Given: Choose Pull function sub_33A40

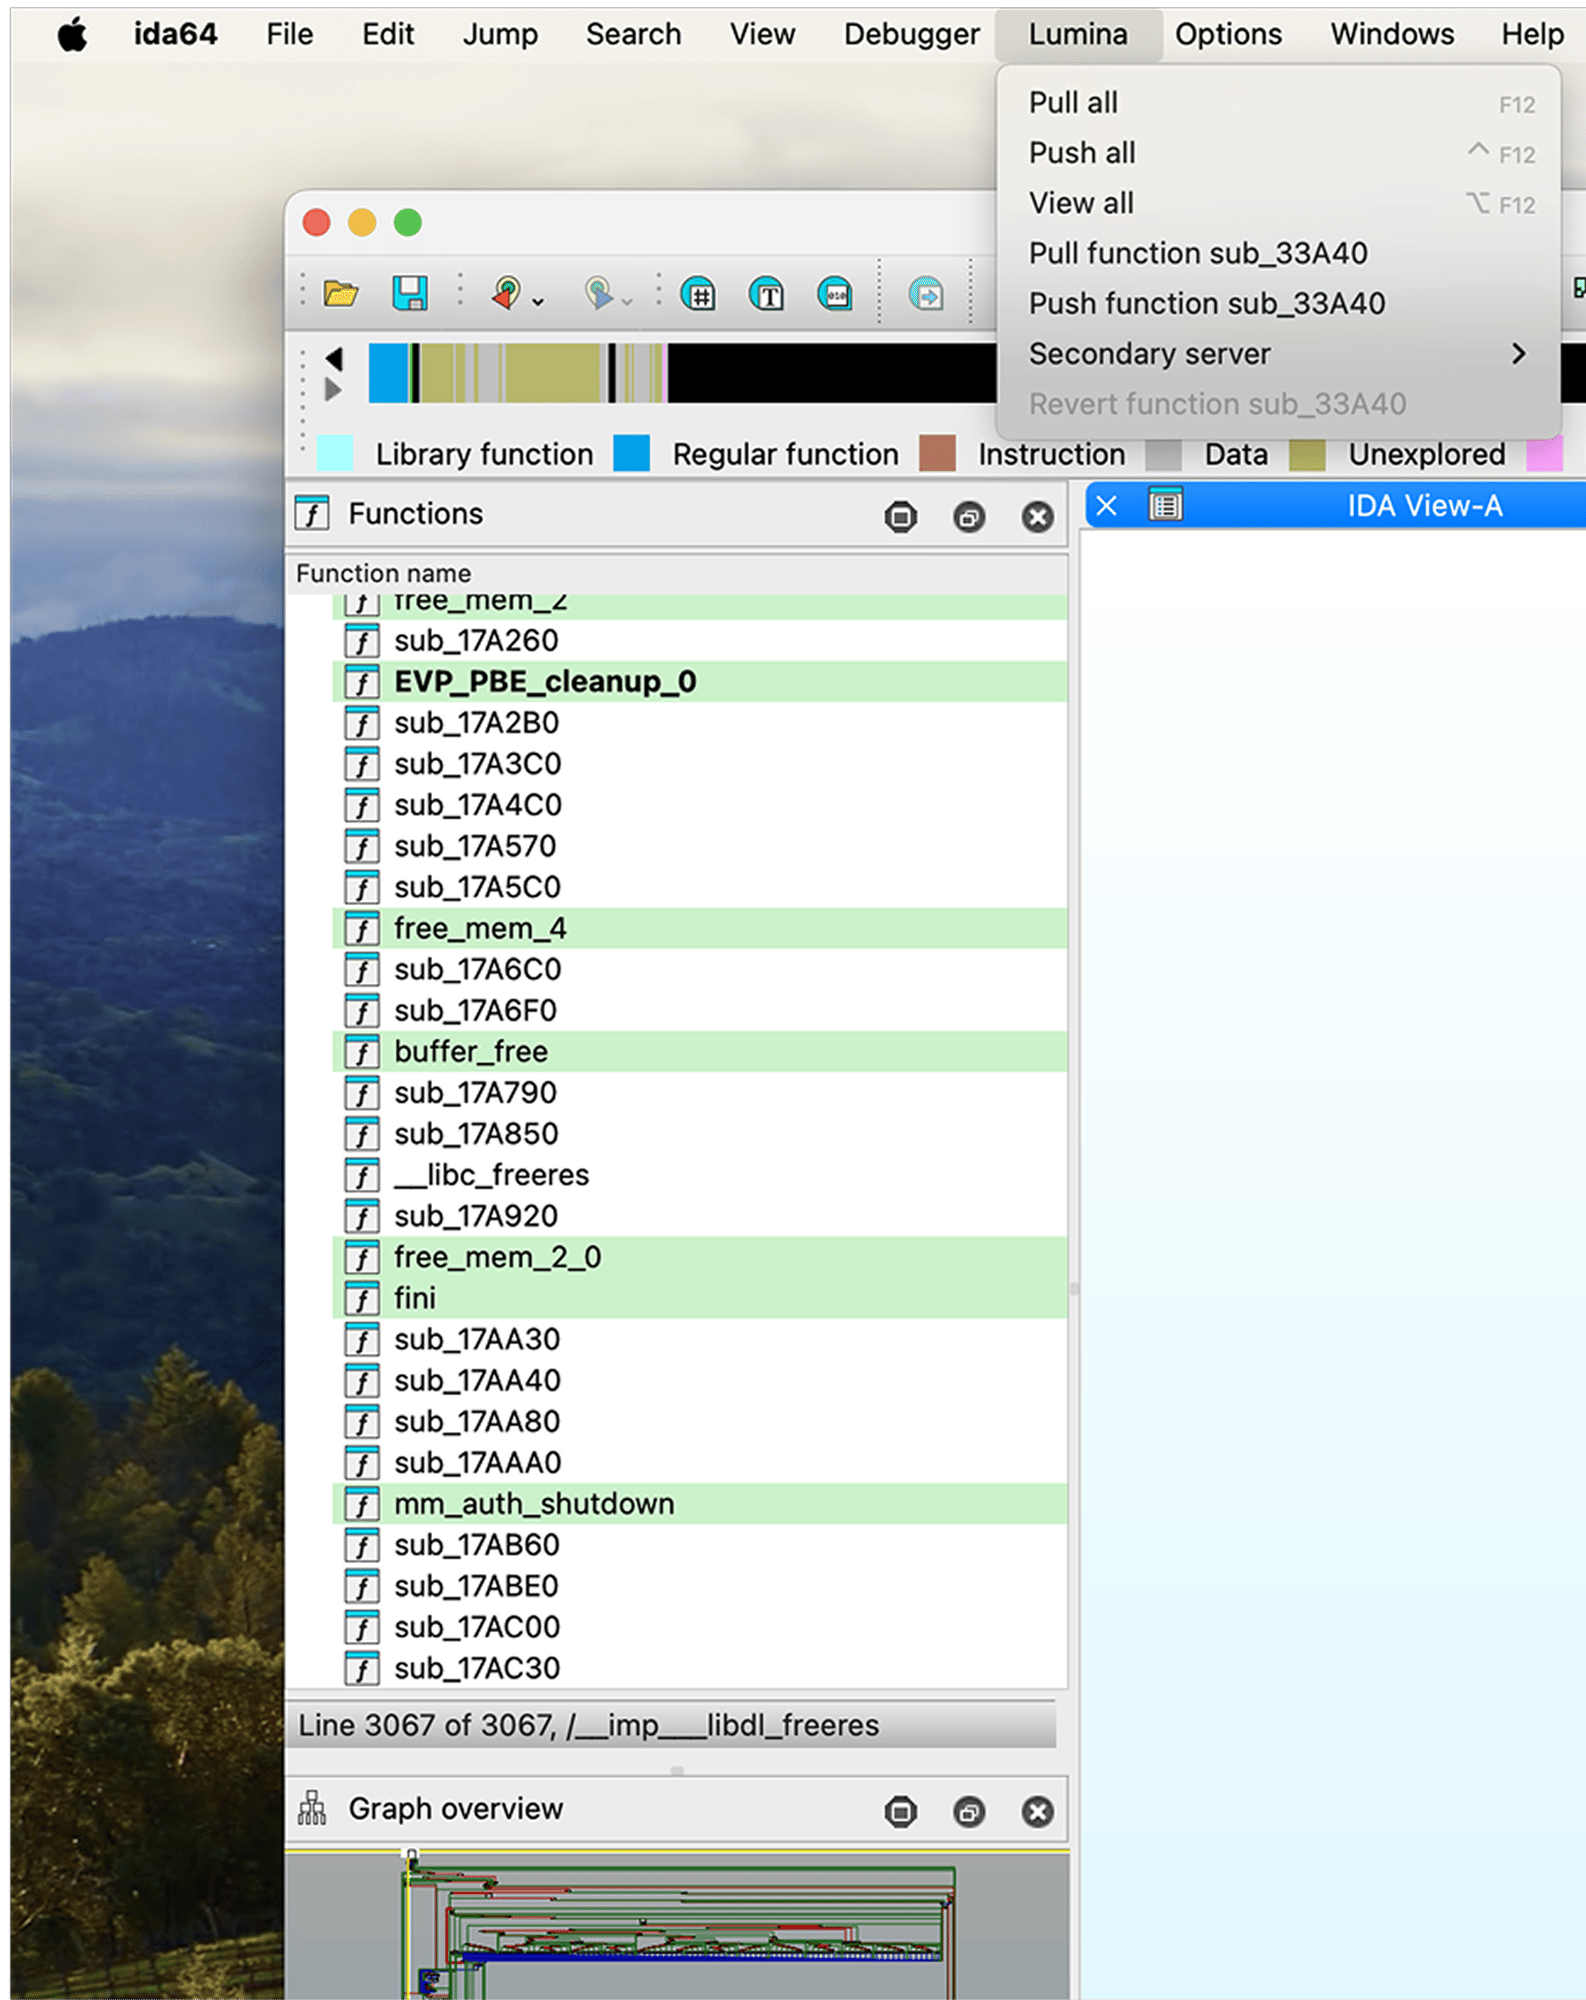Looking at the screenshot, I should click(1279, 253).
